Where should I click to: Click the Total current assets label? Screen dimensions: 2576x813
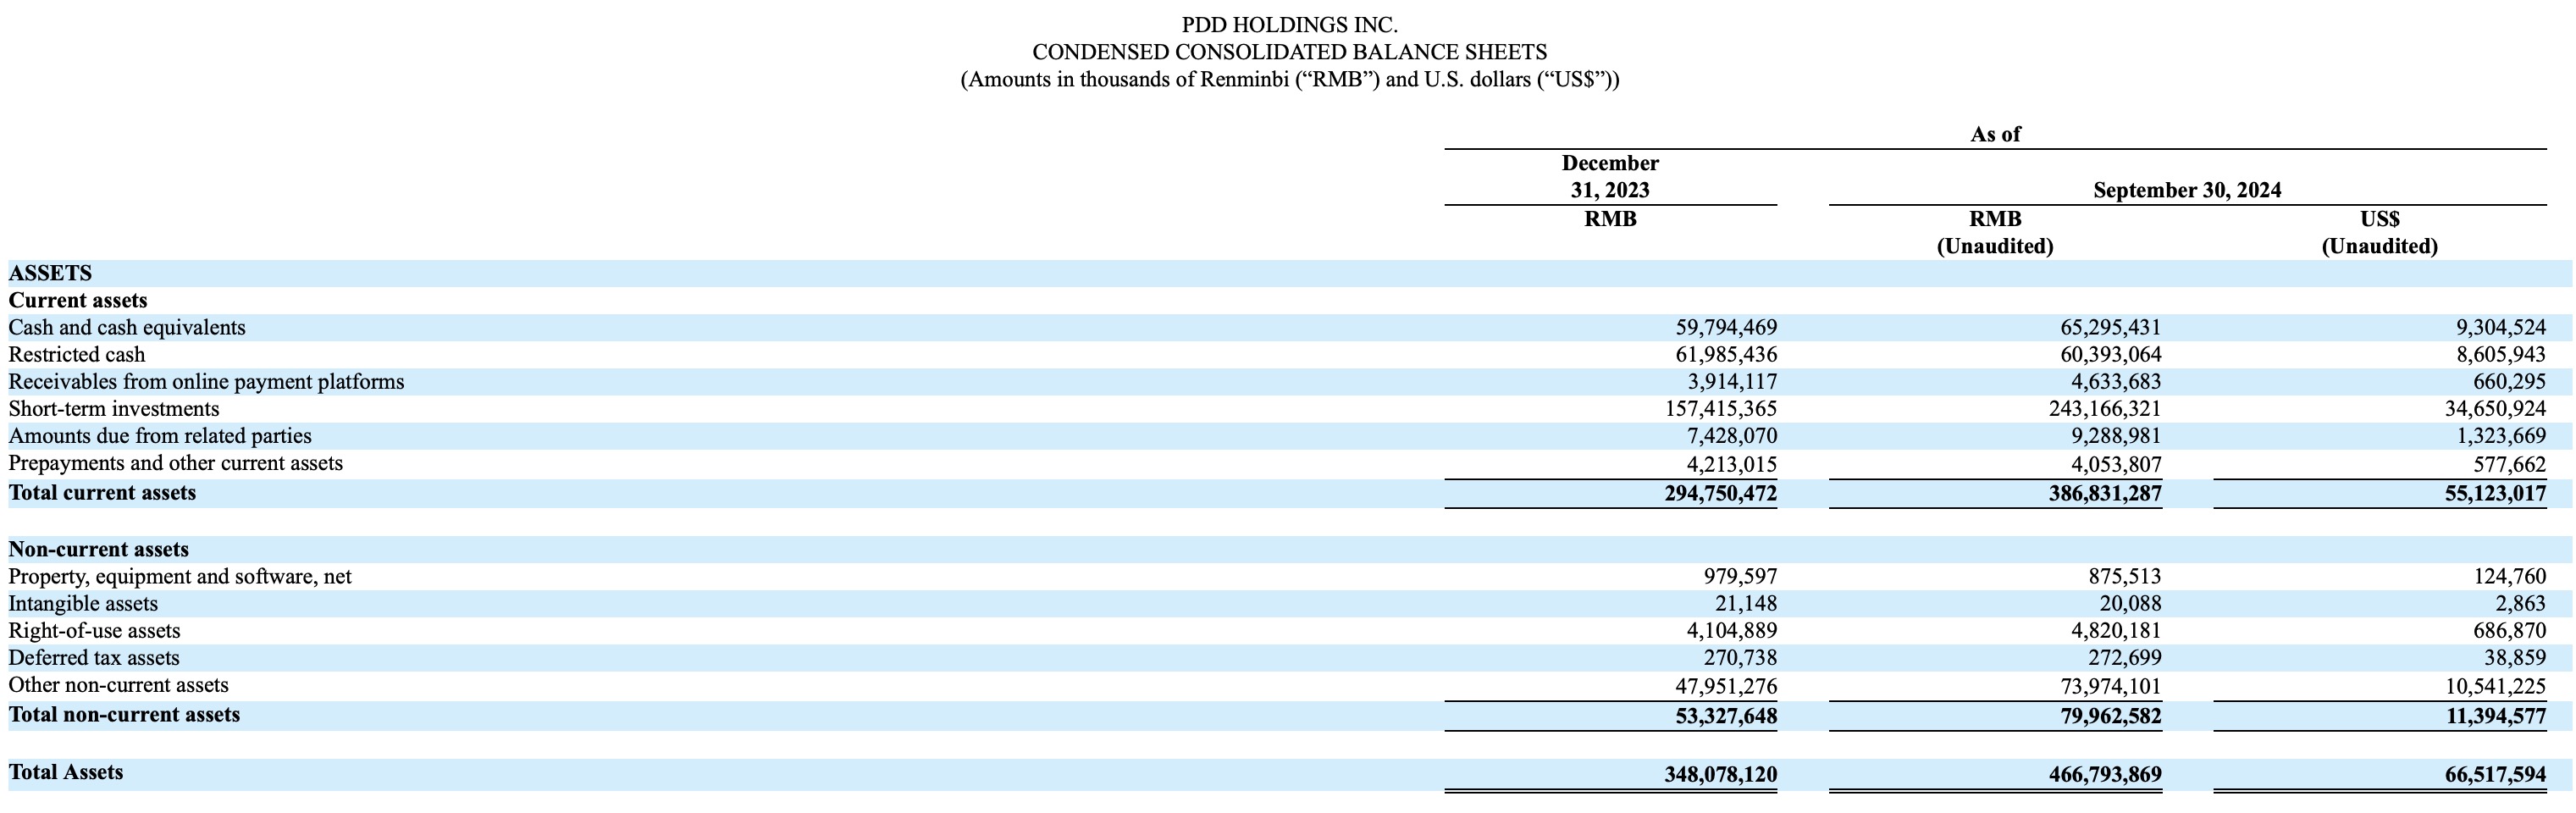(102, 492)
